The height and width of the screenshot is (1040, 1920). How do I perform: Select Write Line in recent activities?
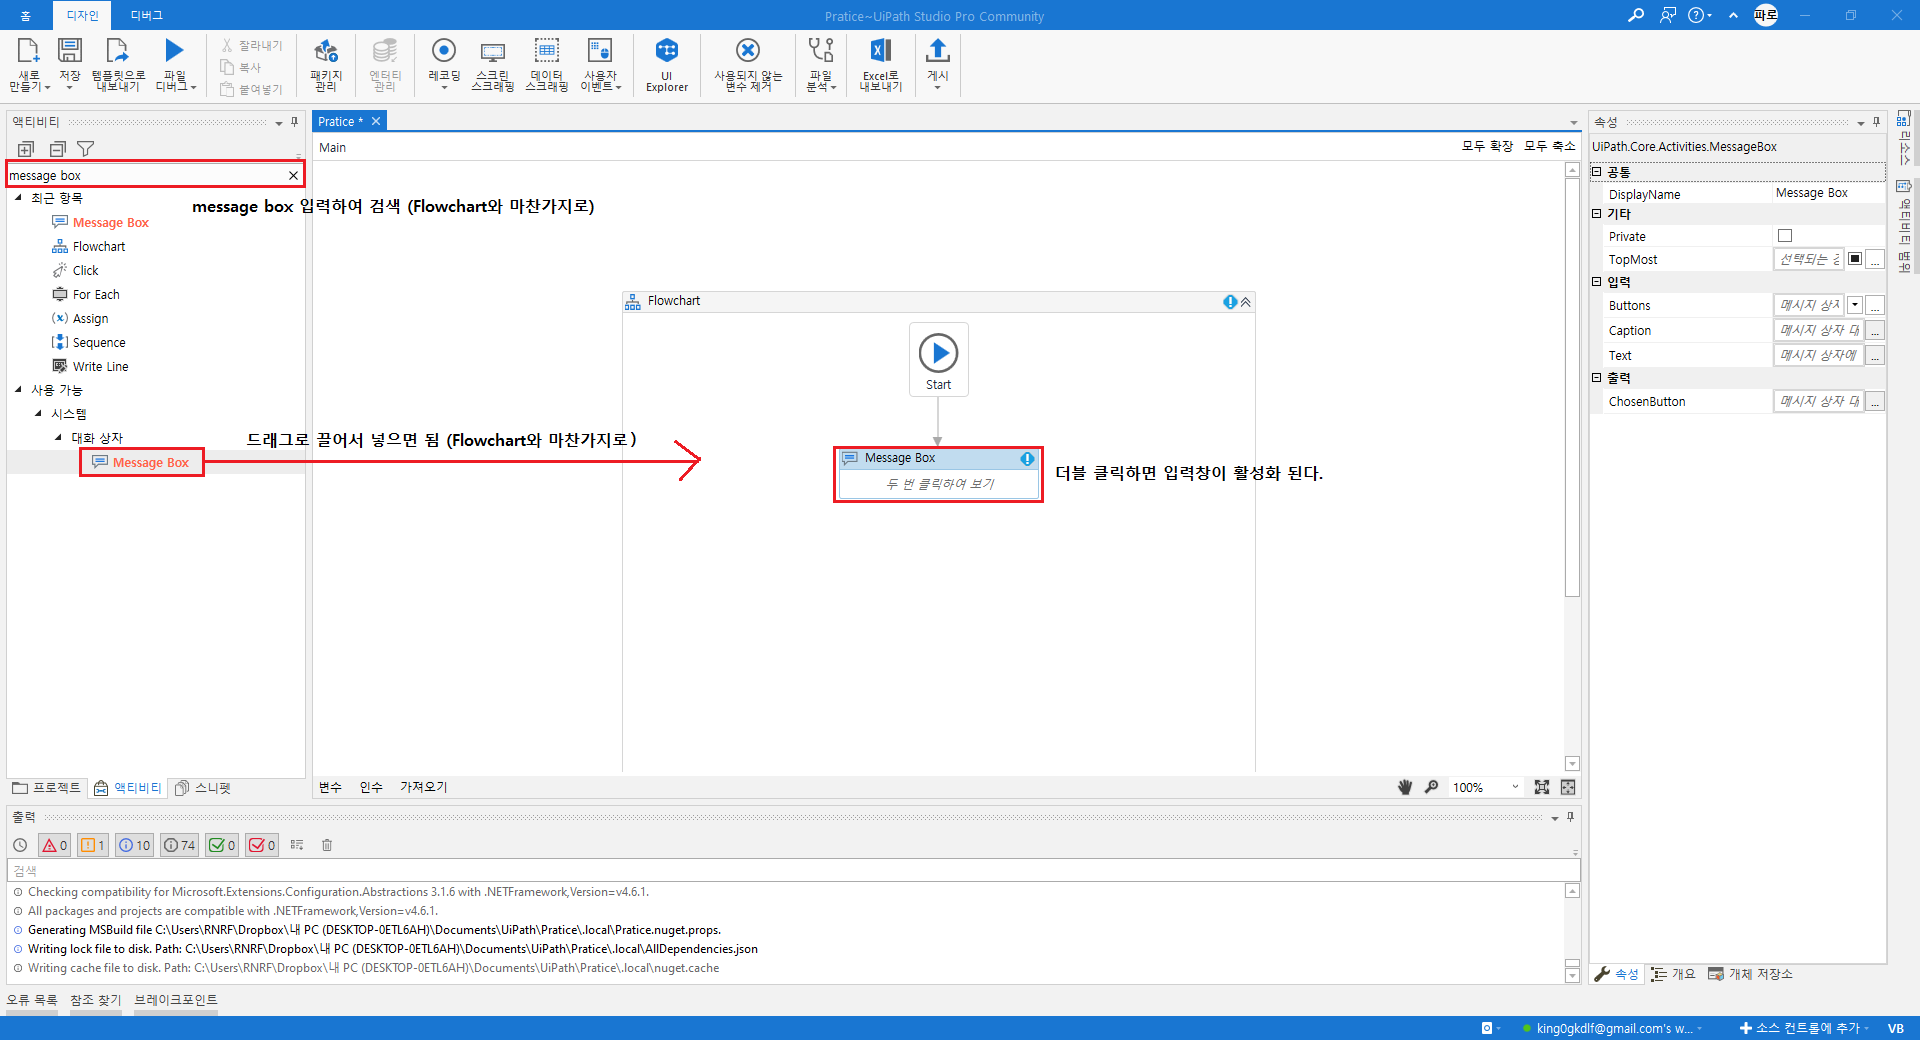click(x=100, y=366)
